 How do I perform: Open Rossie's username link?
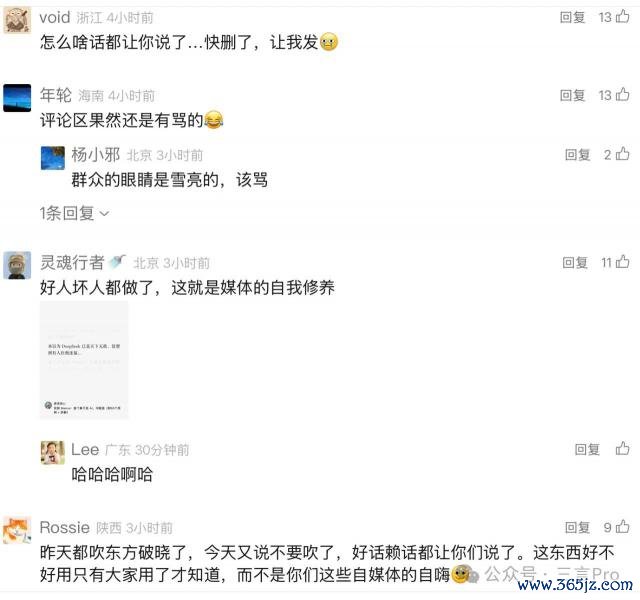[64, 527]
